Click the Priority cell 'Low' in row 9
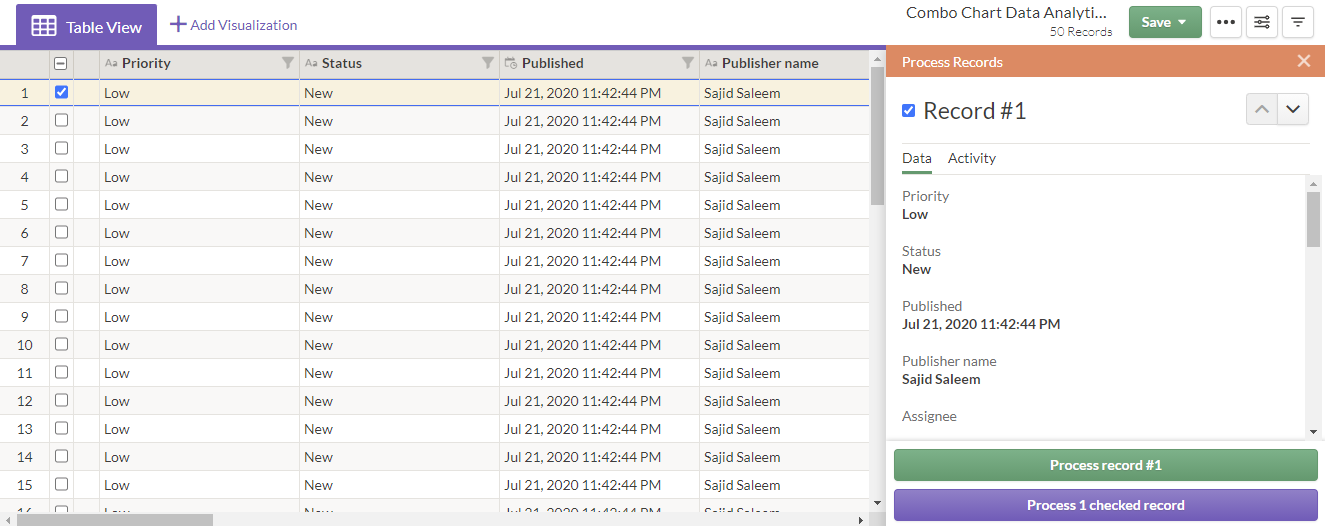Viewport: 1325px width, 528px height. tap(199, 316)
